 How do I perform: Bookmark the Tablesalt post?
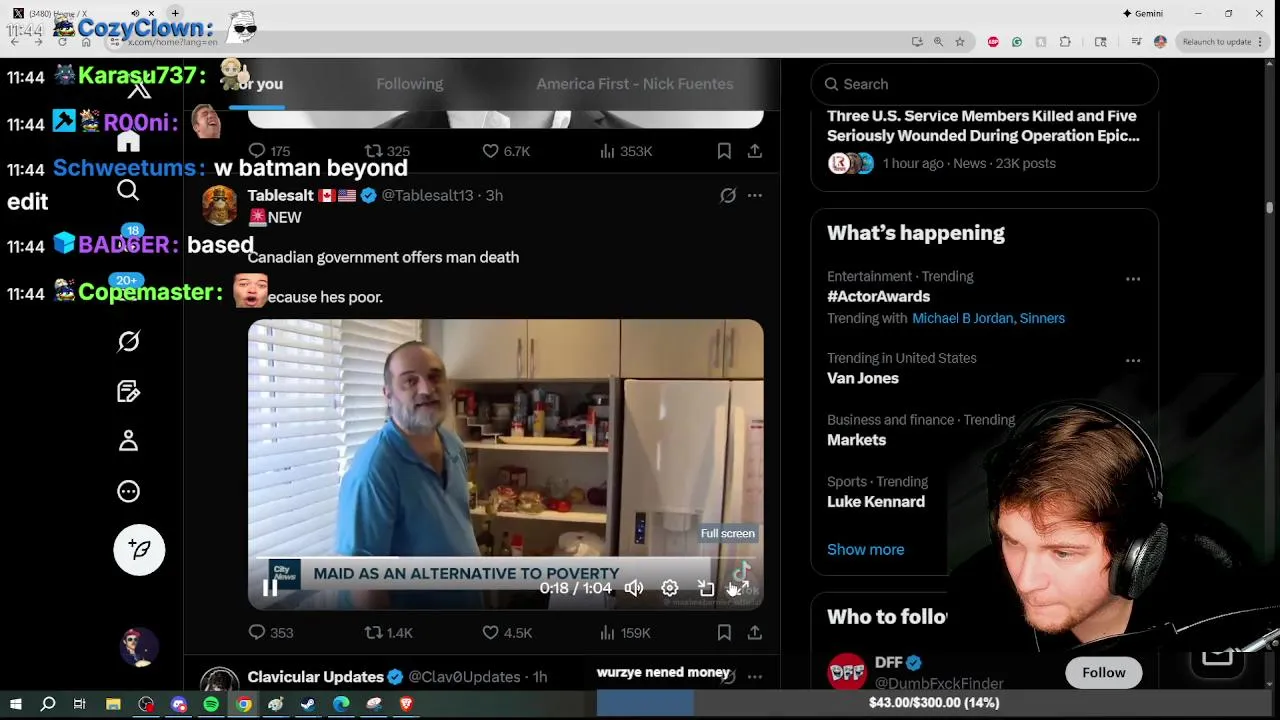tap(724, 632)
